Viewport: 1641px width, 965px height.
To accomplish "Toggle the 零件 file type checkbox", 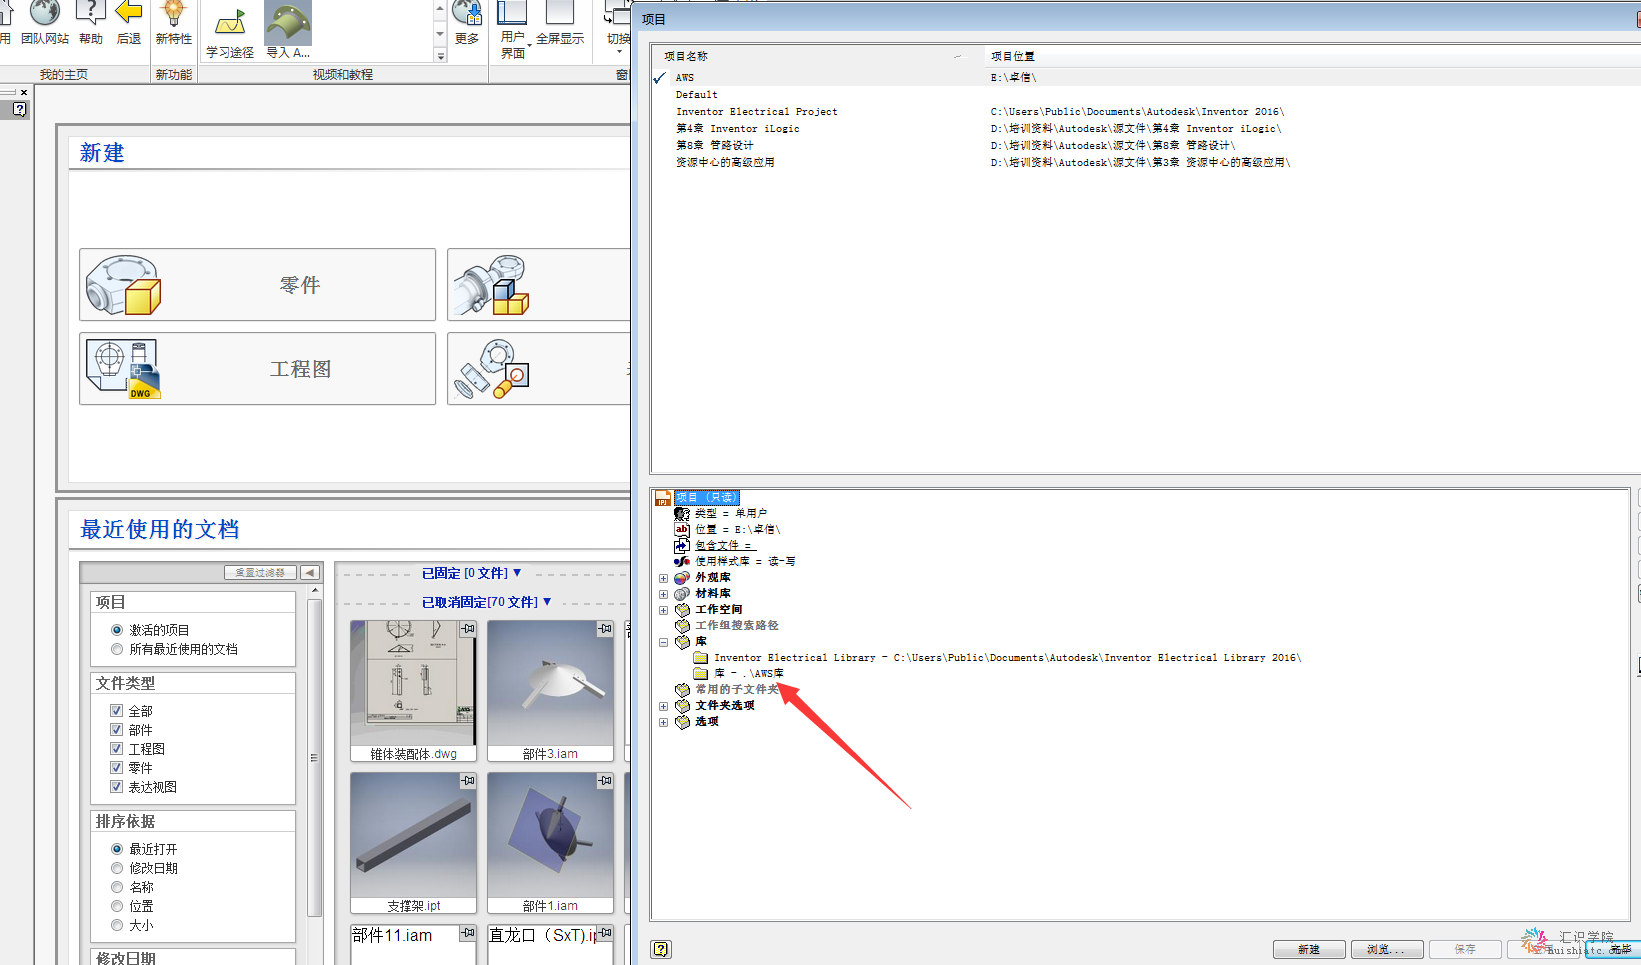I will click(x=117, y=768).
